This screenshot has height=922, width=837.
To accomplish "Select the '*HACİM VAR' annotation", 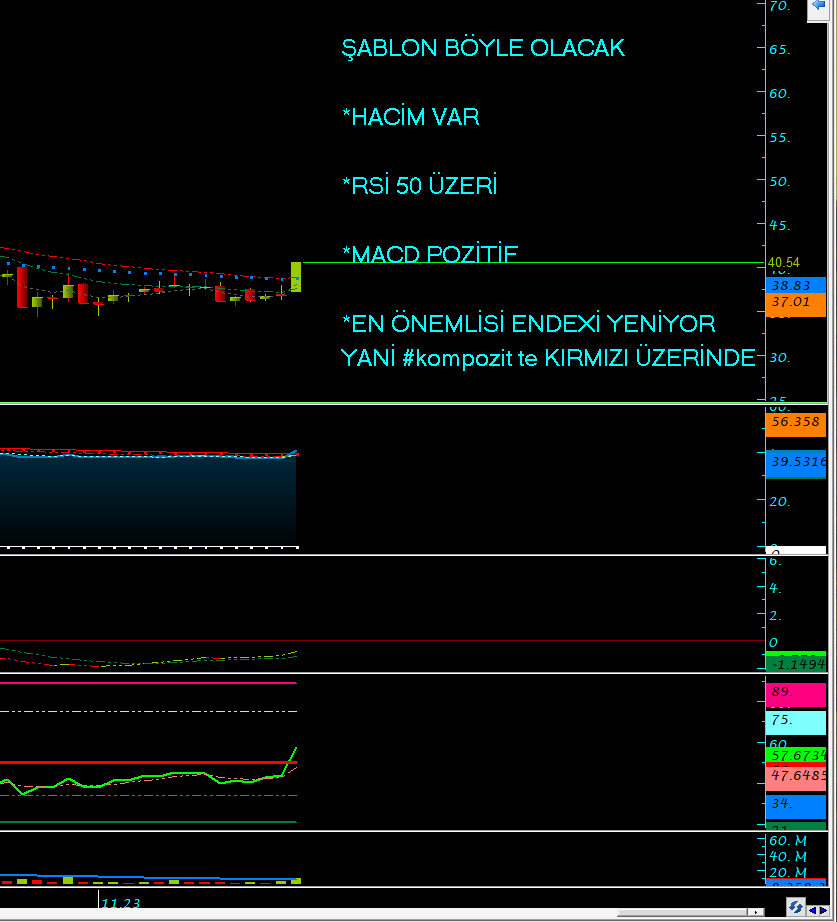I will point(411,116).
